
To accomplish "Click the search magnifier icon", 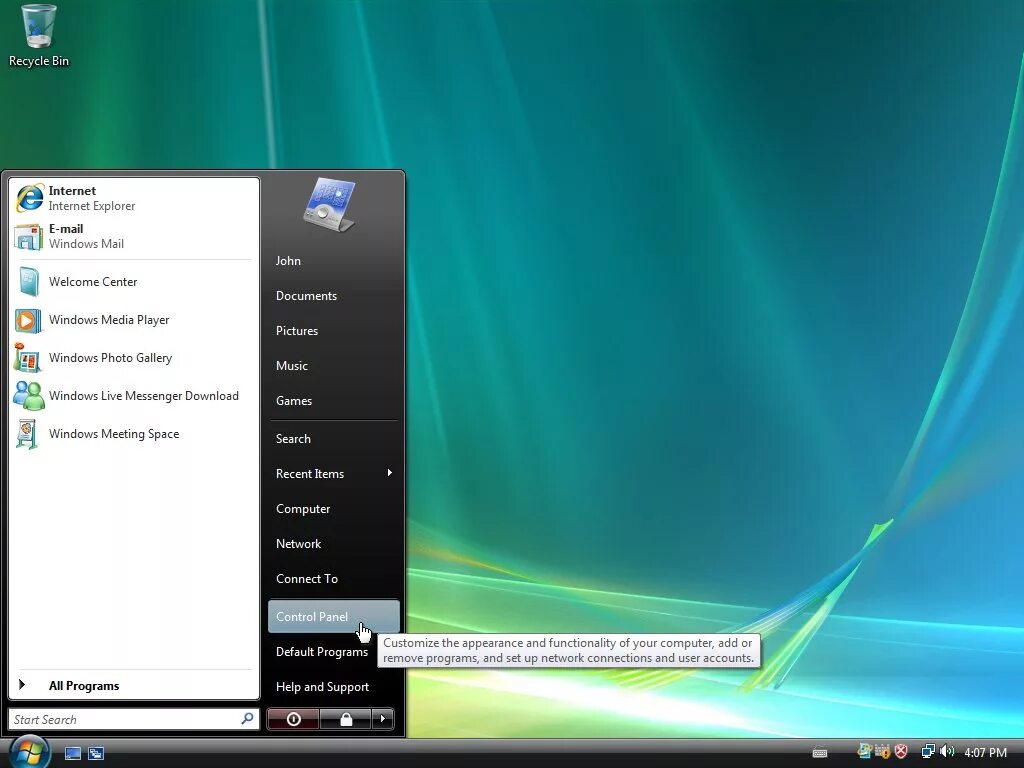I will (248, 719).
